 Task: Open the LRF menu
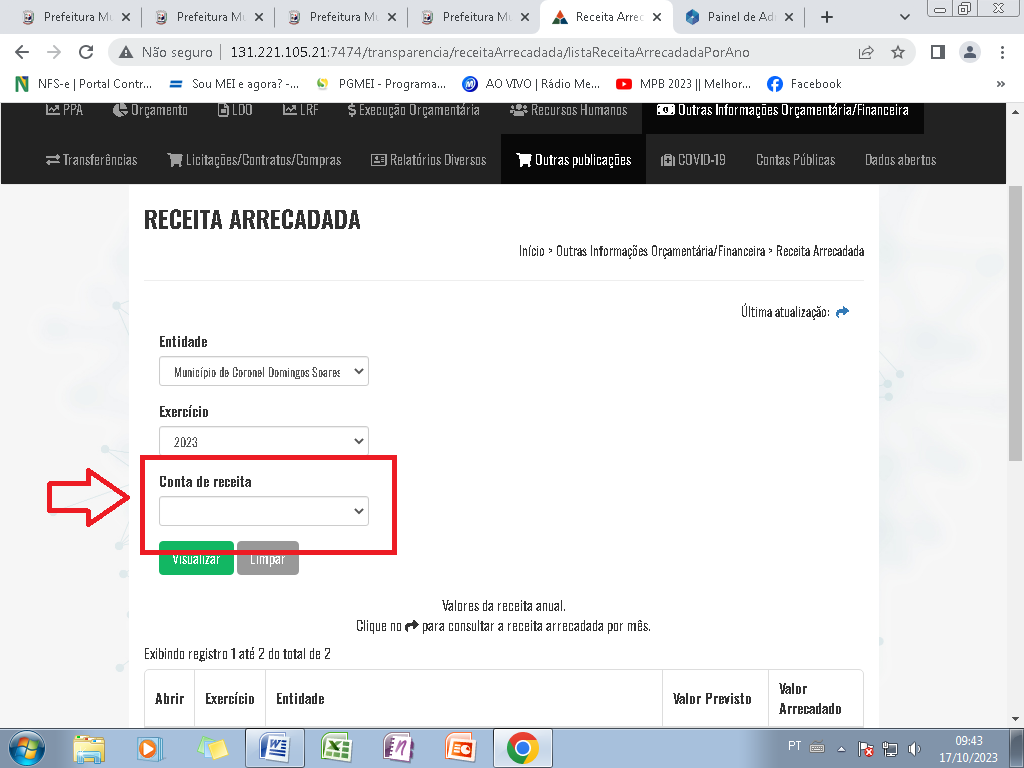pos(300,110)
